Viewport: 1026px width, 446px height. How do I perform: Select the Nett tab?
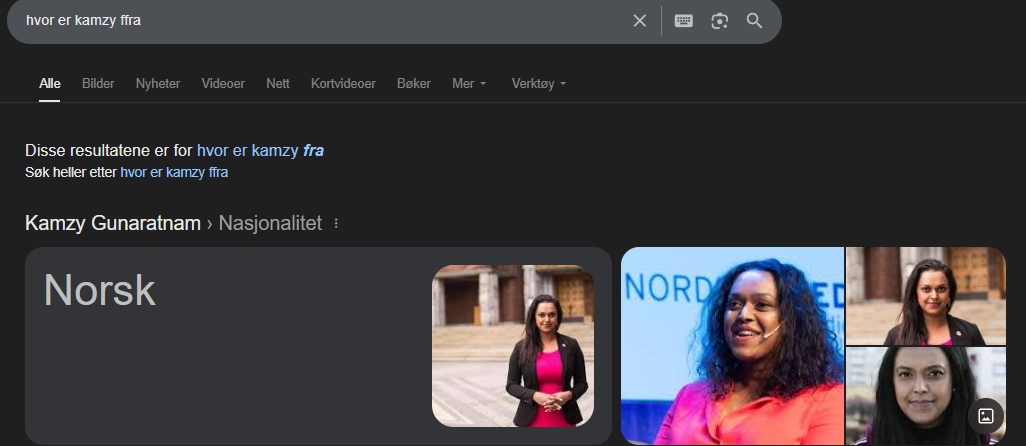pos(278,84)
